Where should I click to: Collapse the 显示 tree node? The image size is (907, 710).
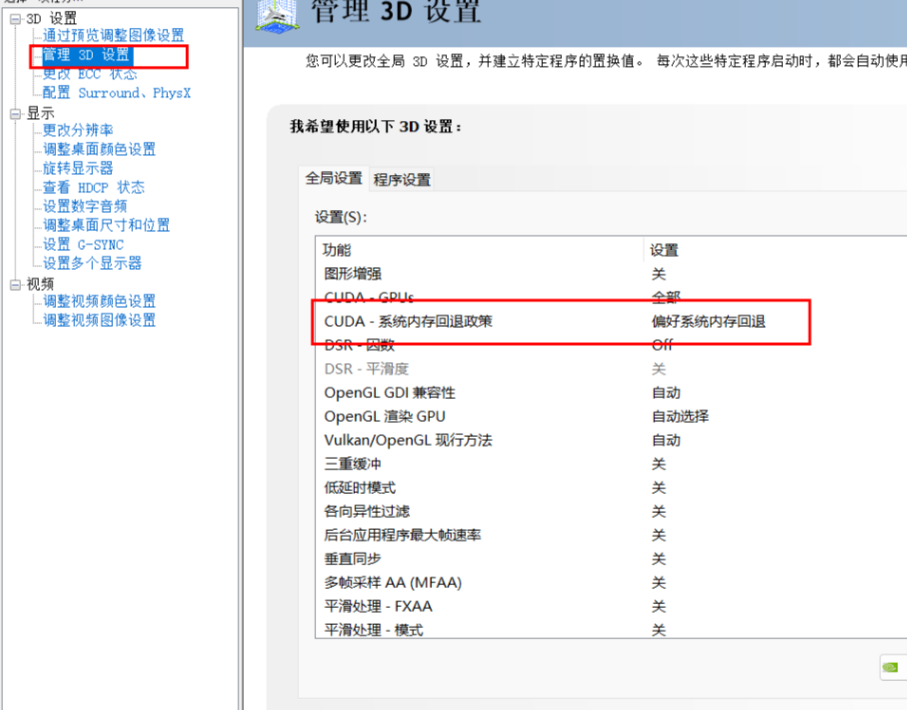[x=15, y=114]
